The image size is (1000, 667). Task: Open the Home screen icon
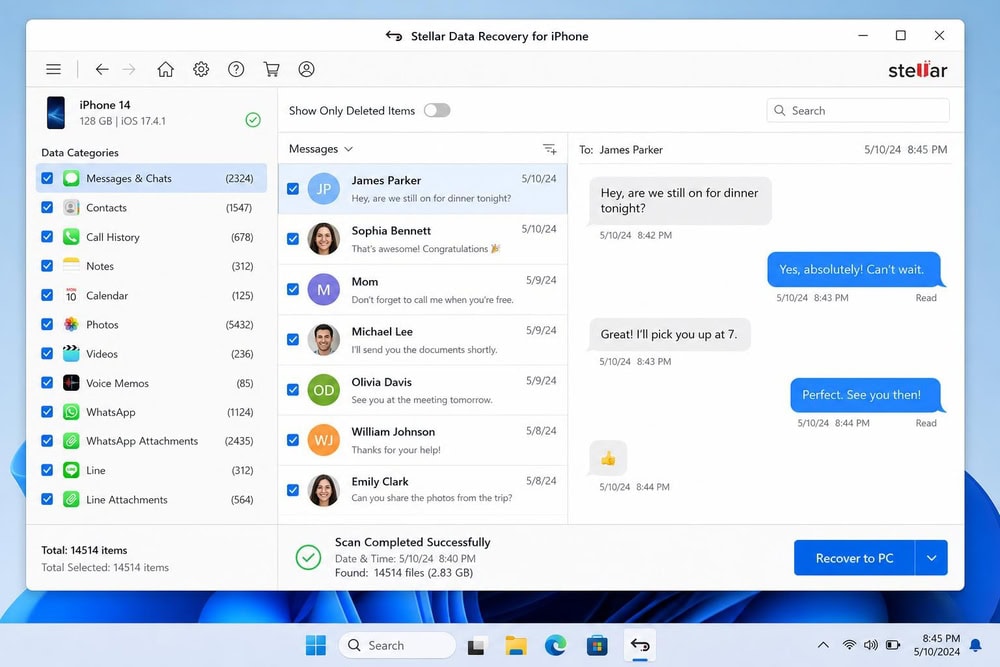click(166, 69)
